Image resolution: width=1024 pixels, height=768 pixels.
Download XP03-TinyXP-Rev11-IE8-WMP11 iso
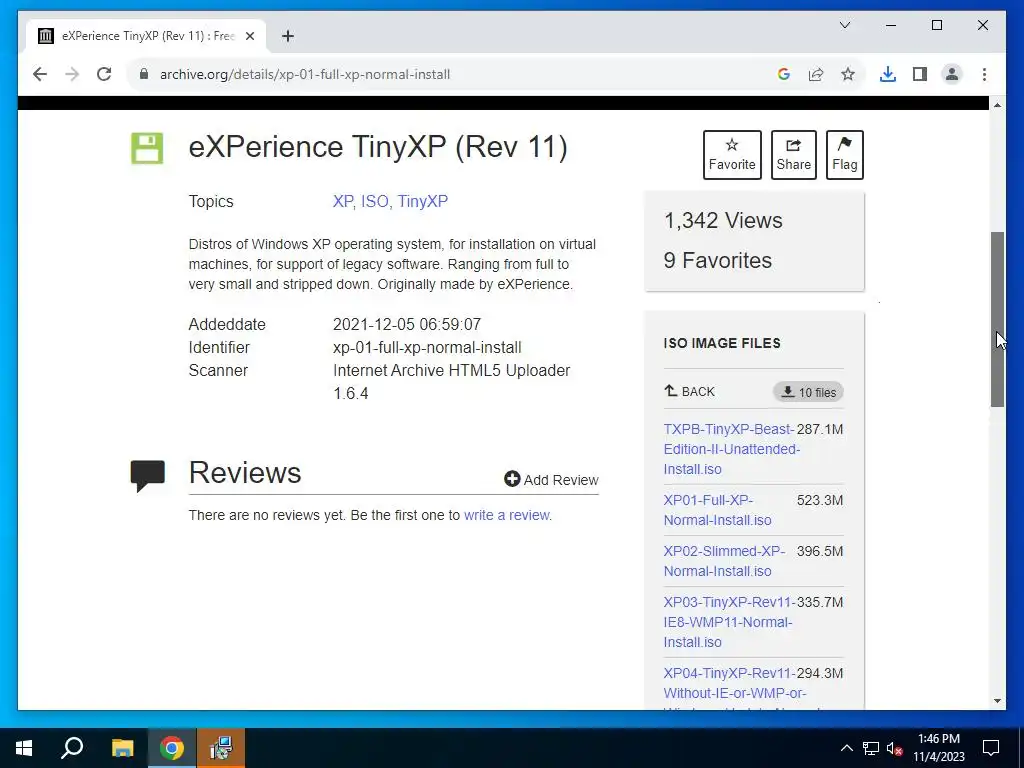click(728, 622)
